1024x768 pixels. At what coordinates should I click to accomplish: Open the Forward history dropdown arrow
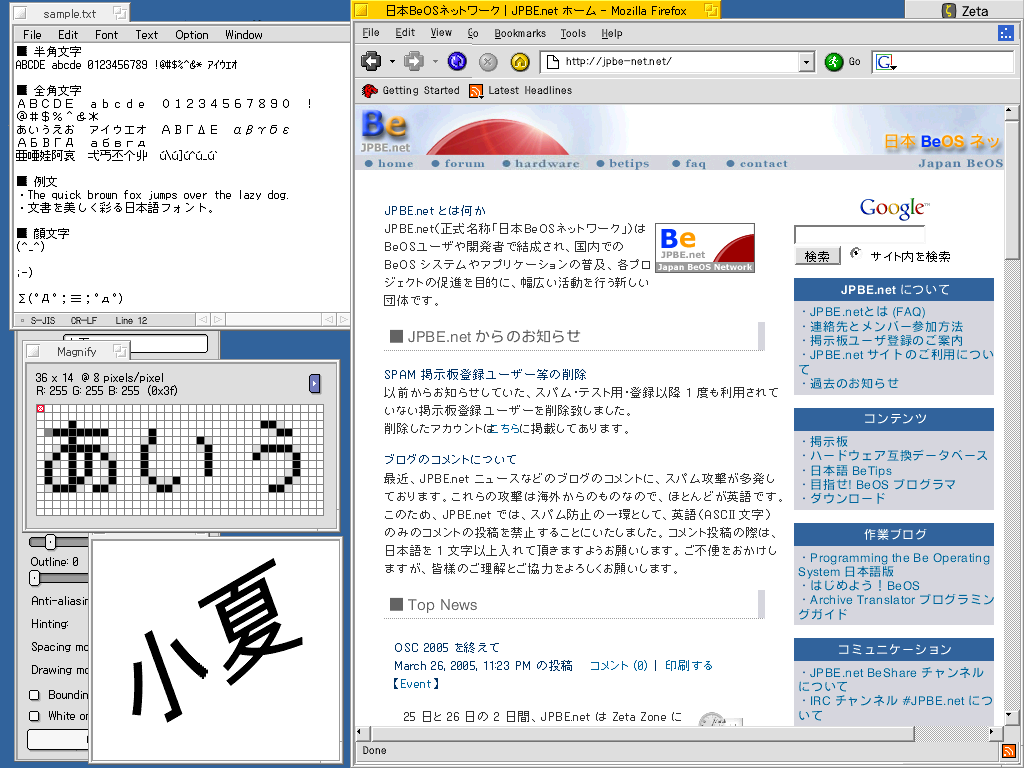click(435, 62)
